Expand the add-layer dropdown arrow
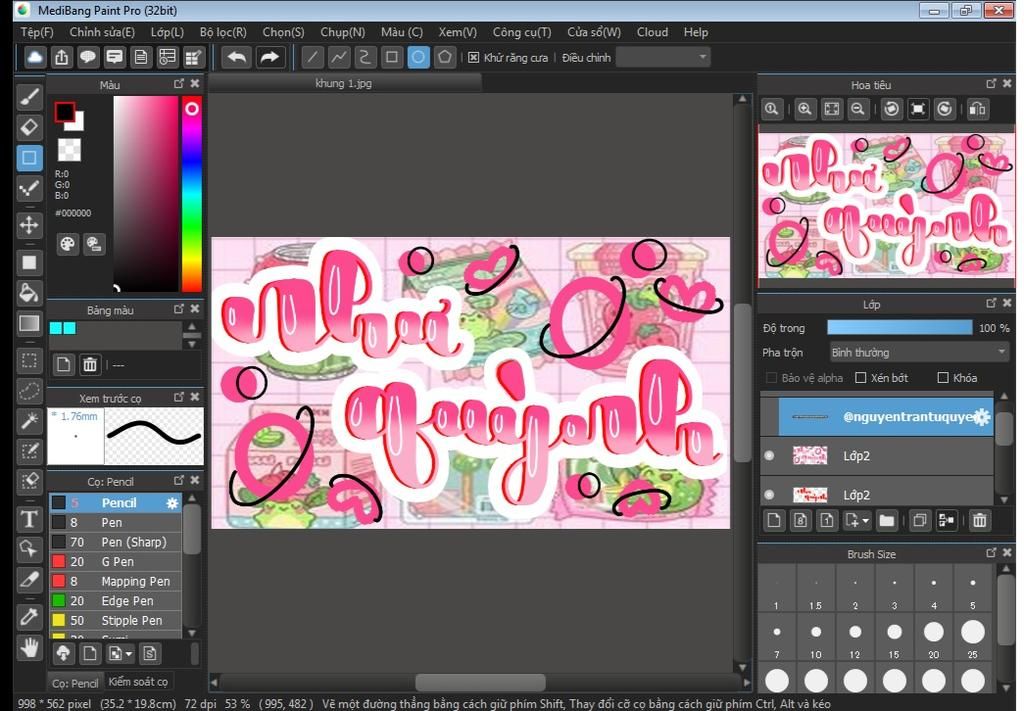The image size is (1024, 711). pyautogui.click(x=866, y=521)
